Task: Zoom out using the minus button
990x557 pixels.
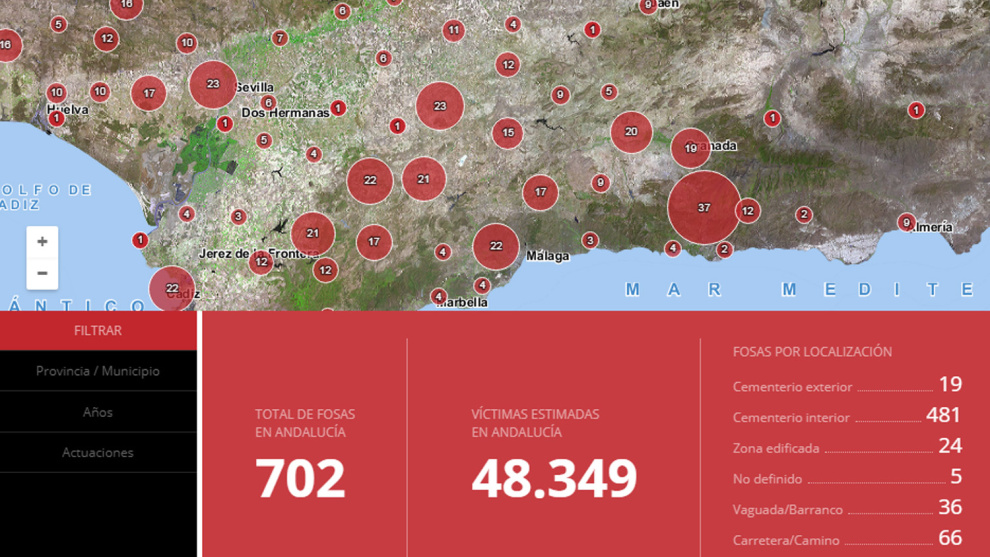Action: 42,273
